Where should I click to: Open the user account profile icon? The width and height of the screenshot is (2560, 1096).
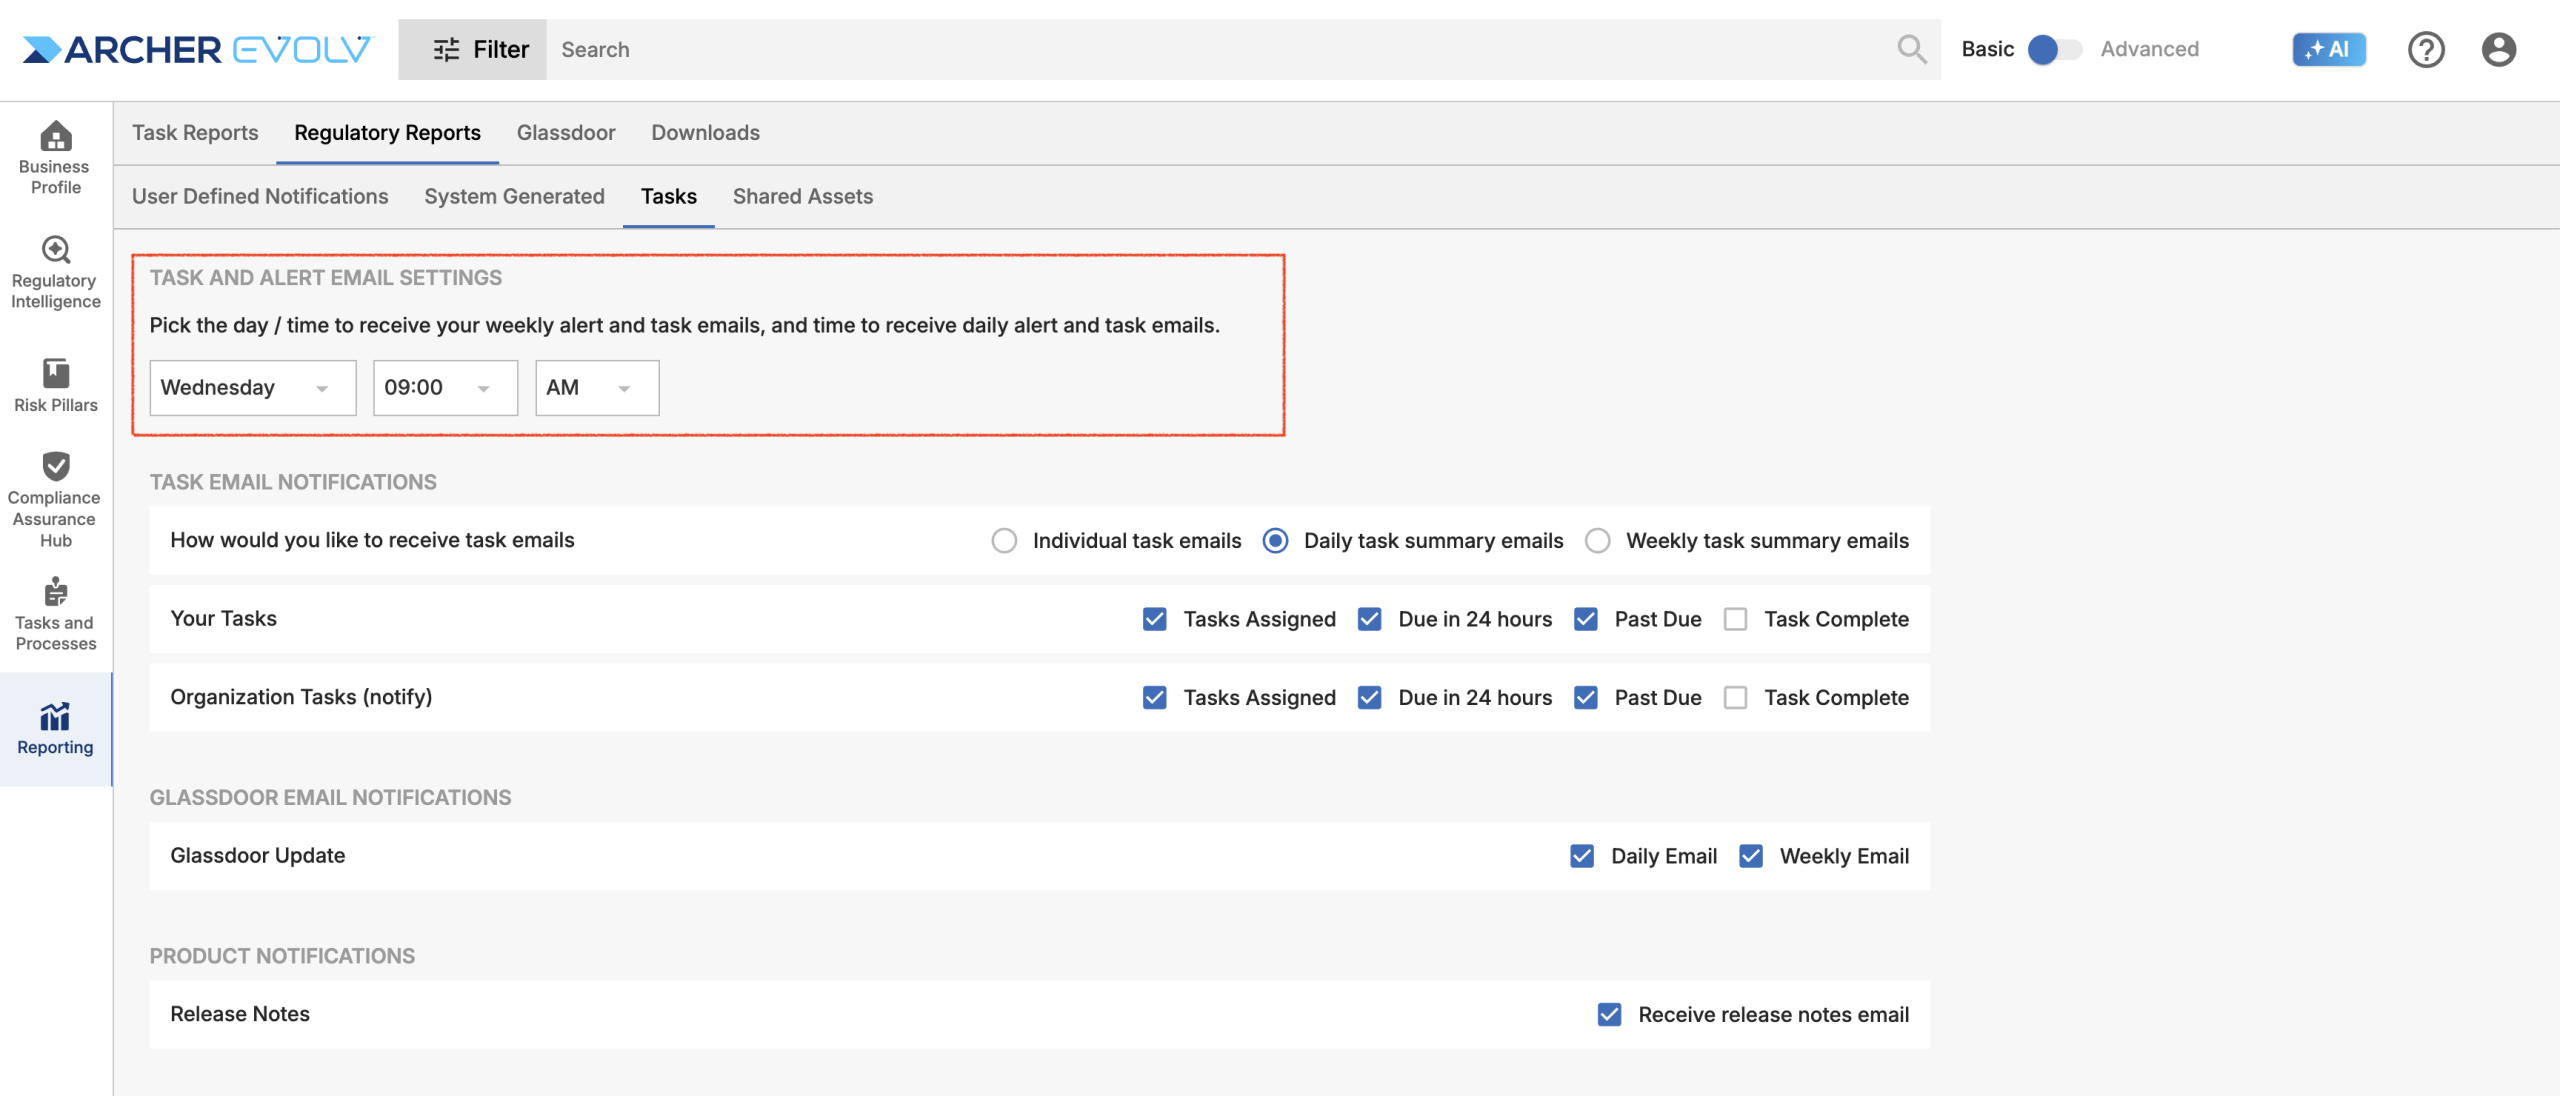click(x=2499, y=49)
